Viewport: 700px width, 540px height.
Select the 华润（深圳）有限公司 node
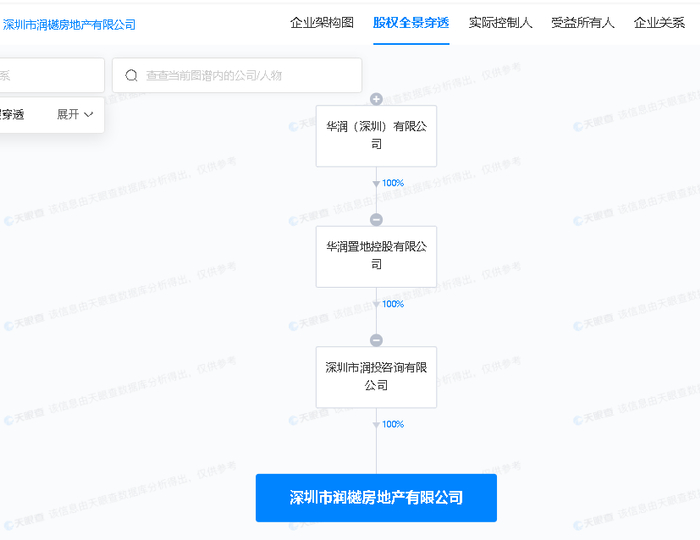pos(376,136)
